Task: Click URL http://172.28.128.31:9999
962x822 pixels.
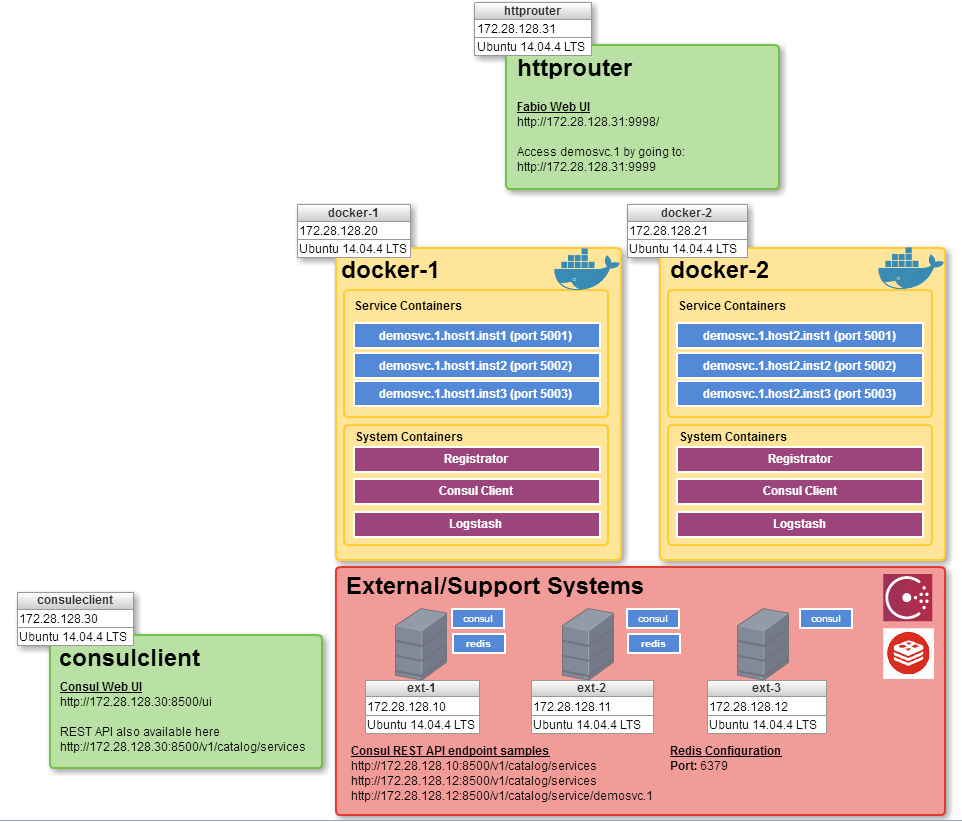Action: (586, 167)
